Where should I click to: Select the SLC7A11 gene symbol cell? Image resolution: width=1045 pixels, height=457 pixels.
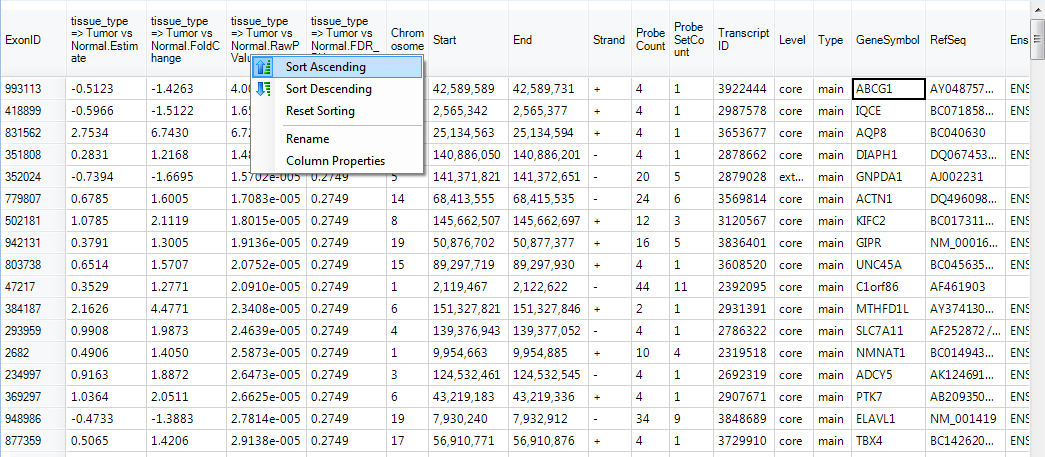tap(888, 330)
